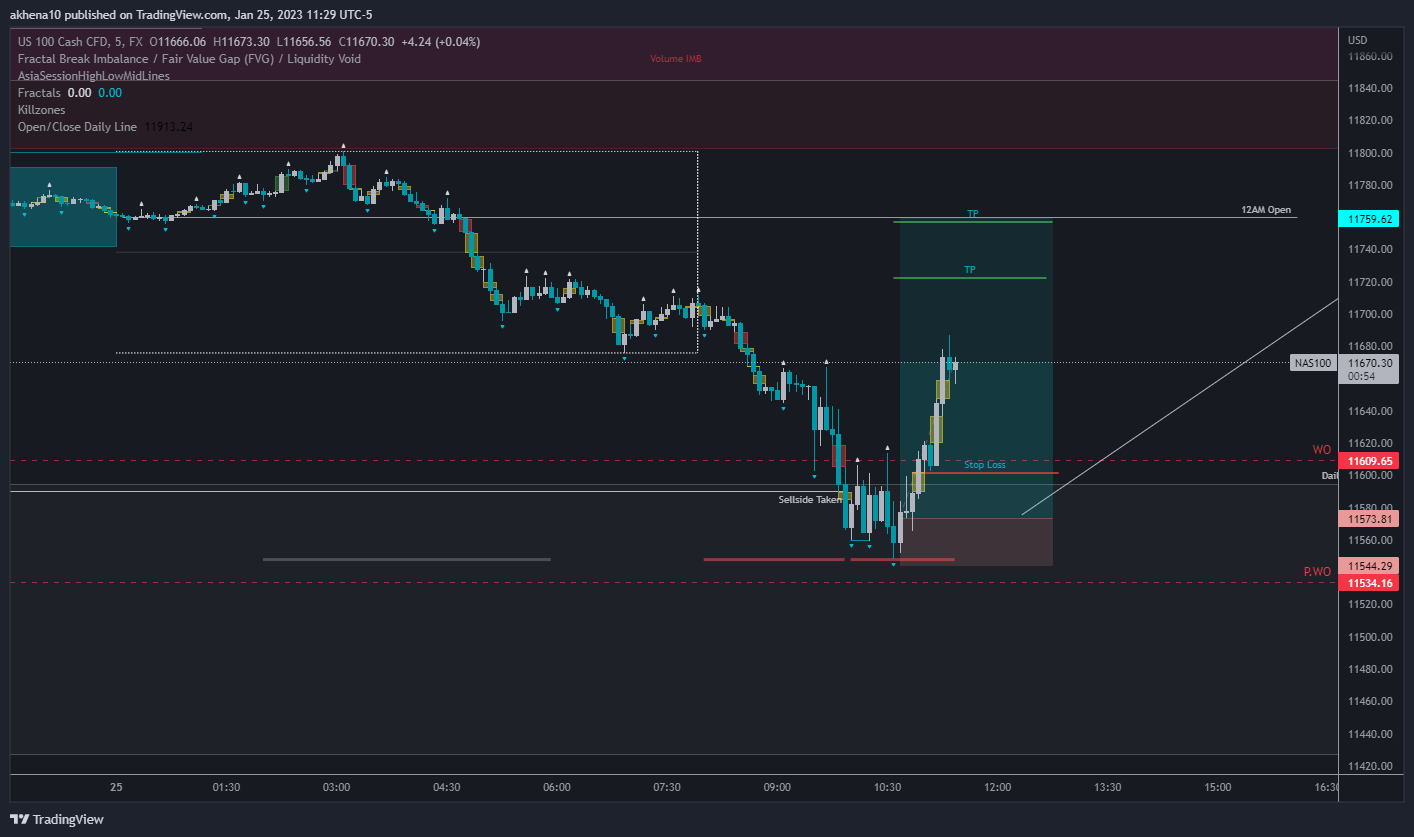Click the 15:00 time axis label

(x=1218, y=787)
